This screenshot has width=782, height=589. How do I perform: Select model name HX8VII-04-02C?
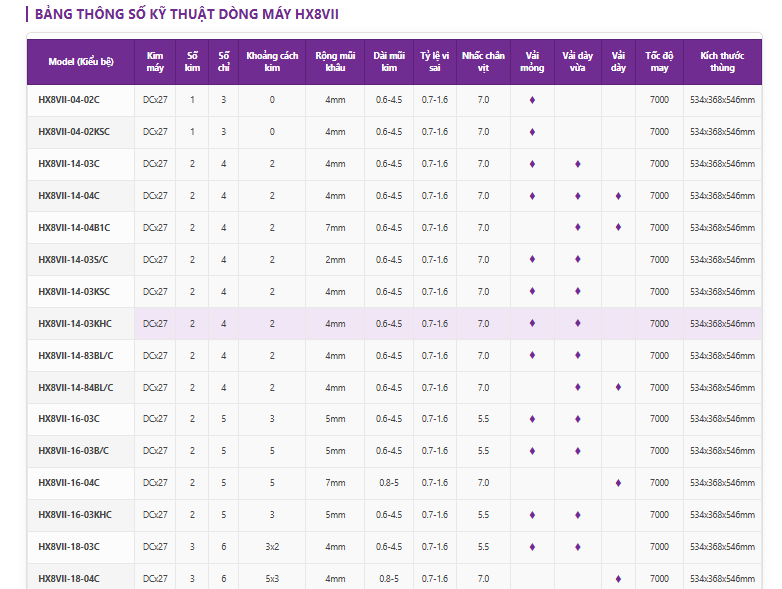pos(69,100)
